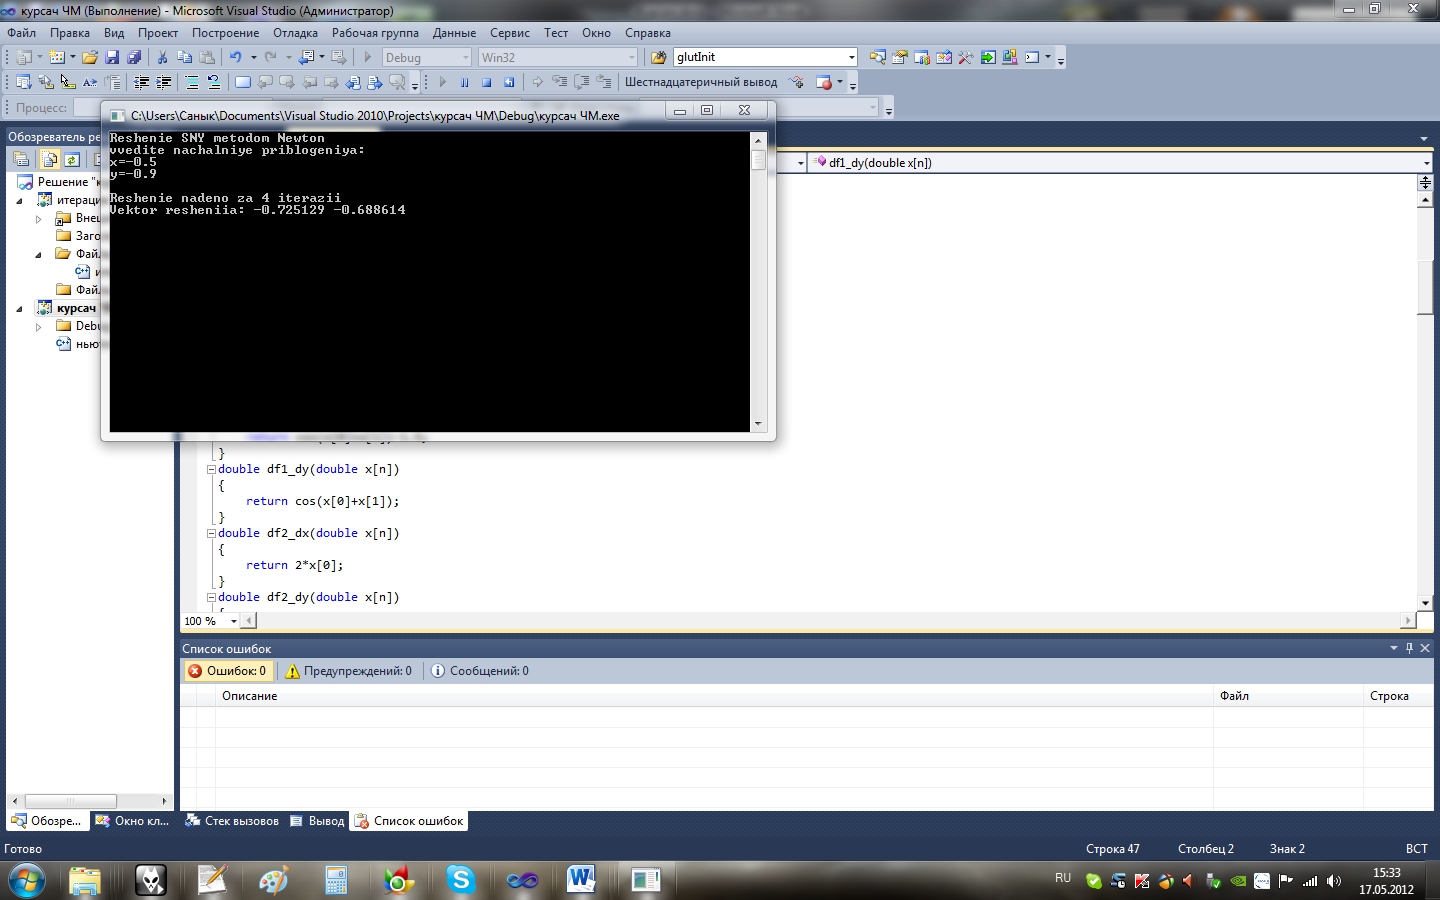The image size is (1440, 900).
Task: Select the курсач project in Solution Explorer
Action: (x=76, y=308)
